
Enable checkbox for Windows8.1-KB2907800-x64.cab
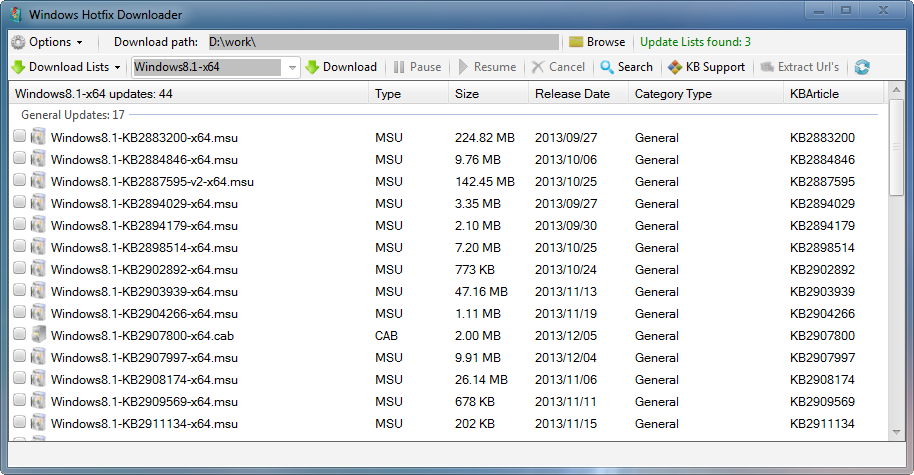coord(19,333)
